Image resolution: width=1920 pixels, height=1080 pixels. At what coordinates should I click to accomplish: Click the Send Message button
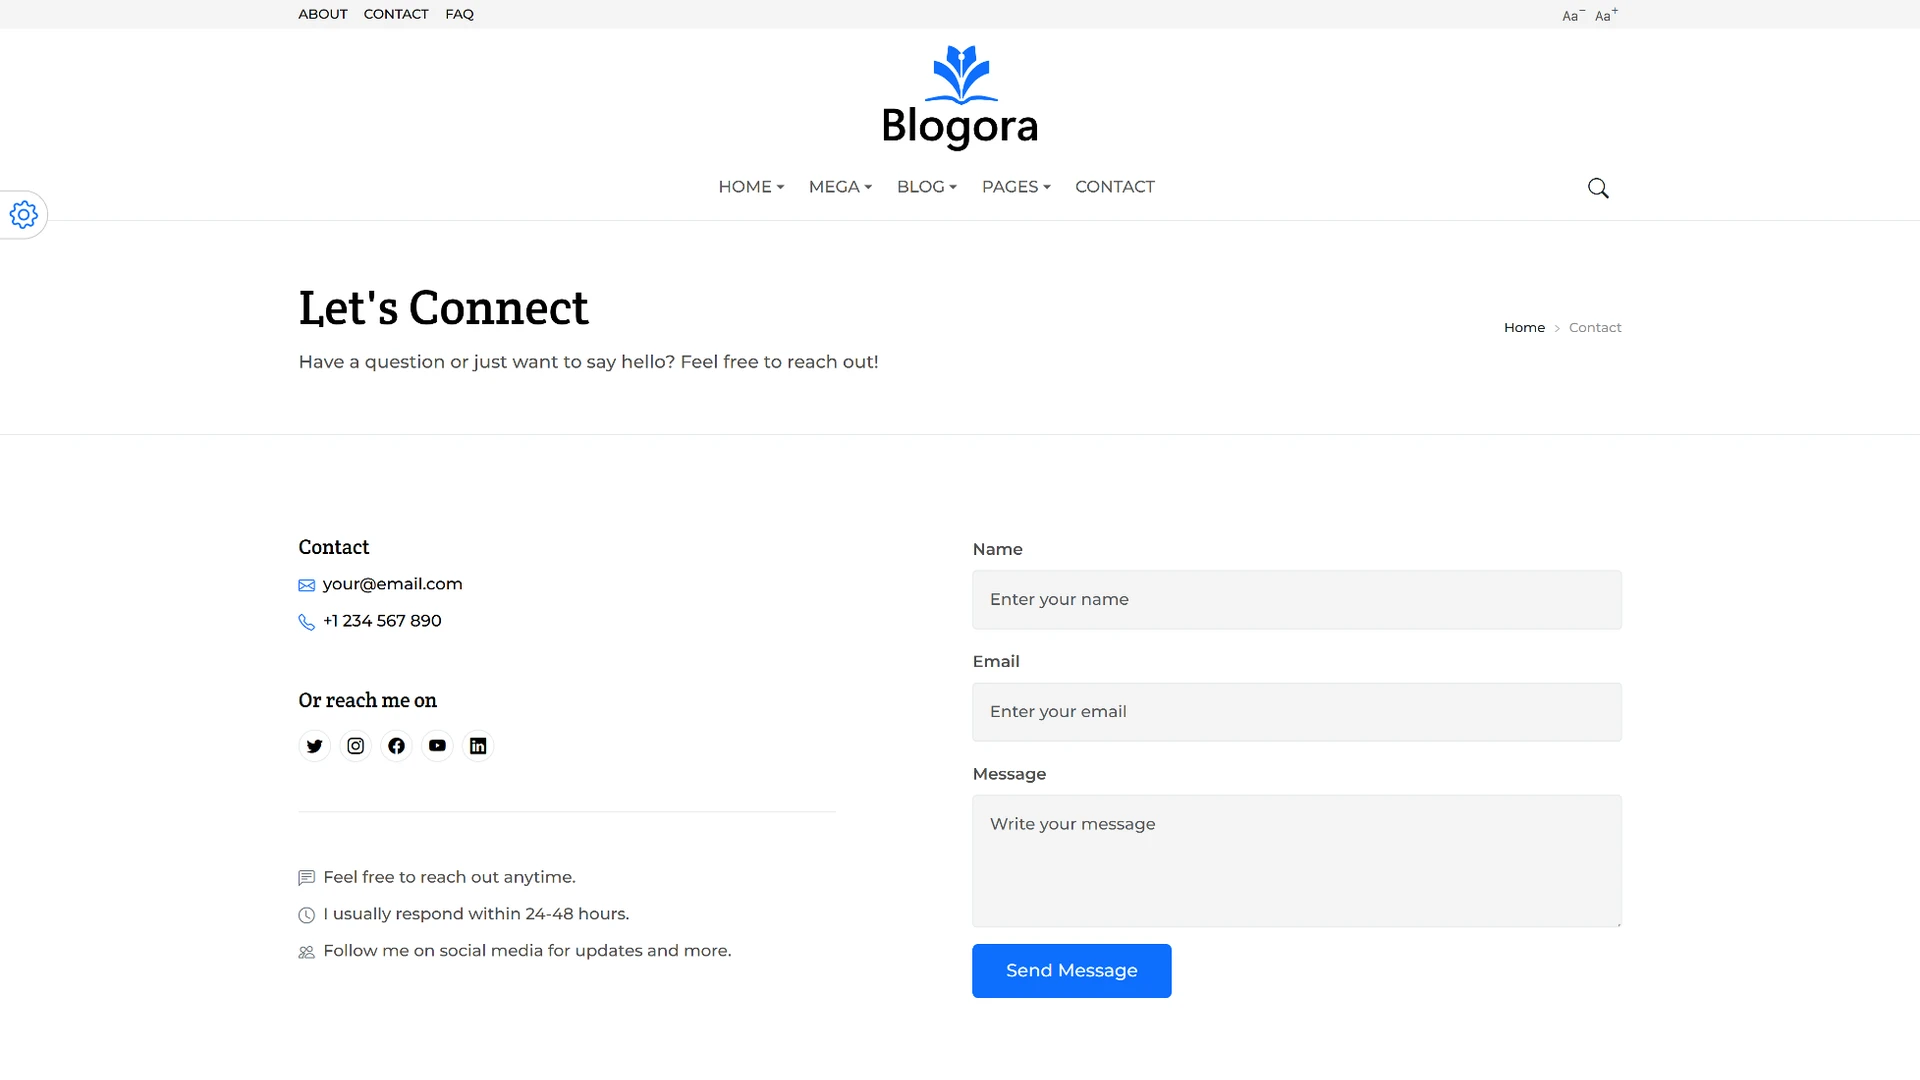pyautogui.click(x=1072, y=971)
